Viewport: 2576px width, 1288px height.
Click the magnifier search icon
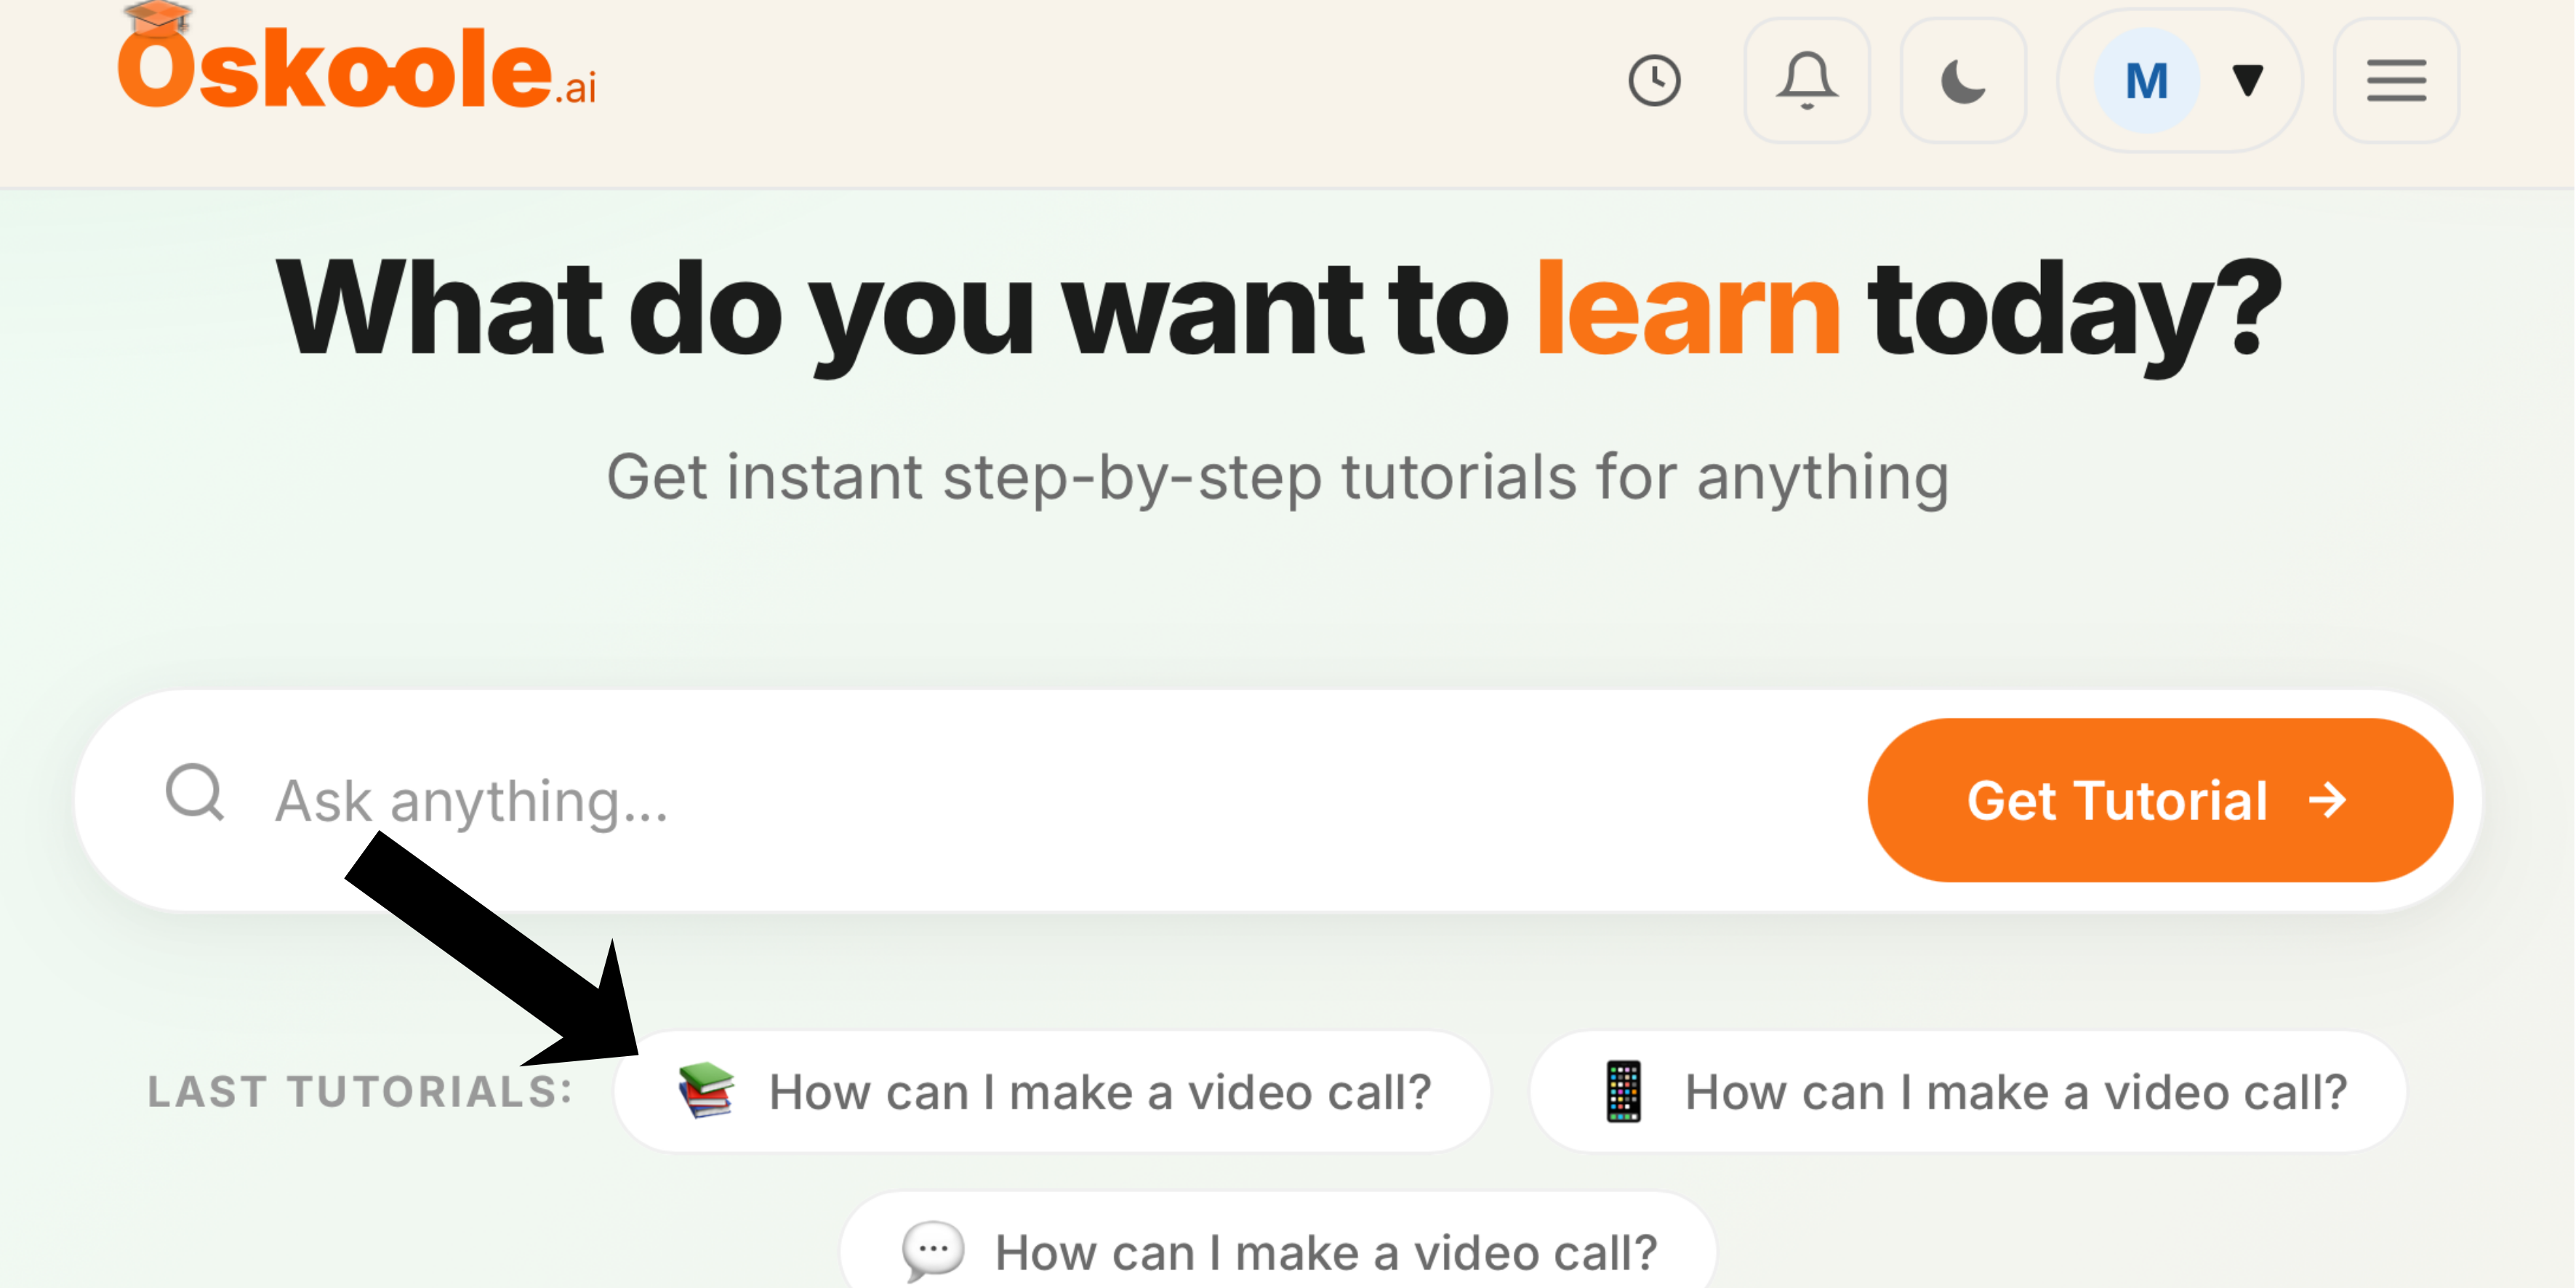tap(194, 793)
